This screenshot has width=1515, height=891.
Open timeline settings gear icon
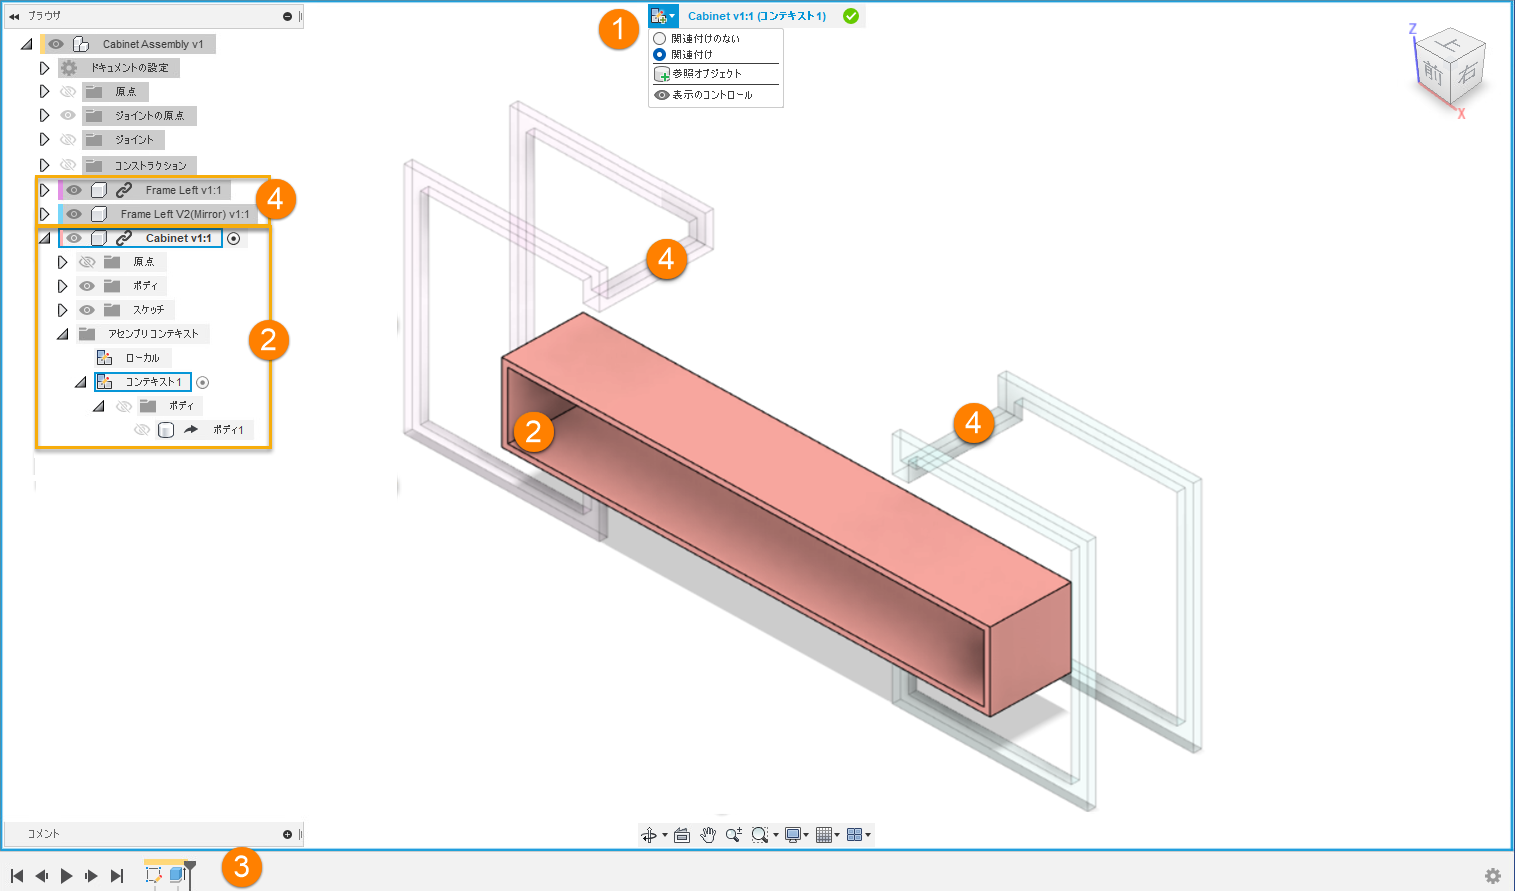(1493, 876)
